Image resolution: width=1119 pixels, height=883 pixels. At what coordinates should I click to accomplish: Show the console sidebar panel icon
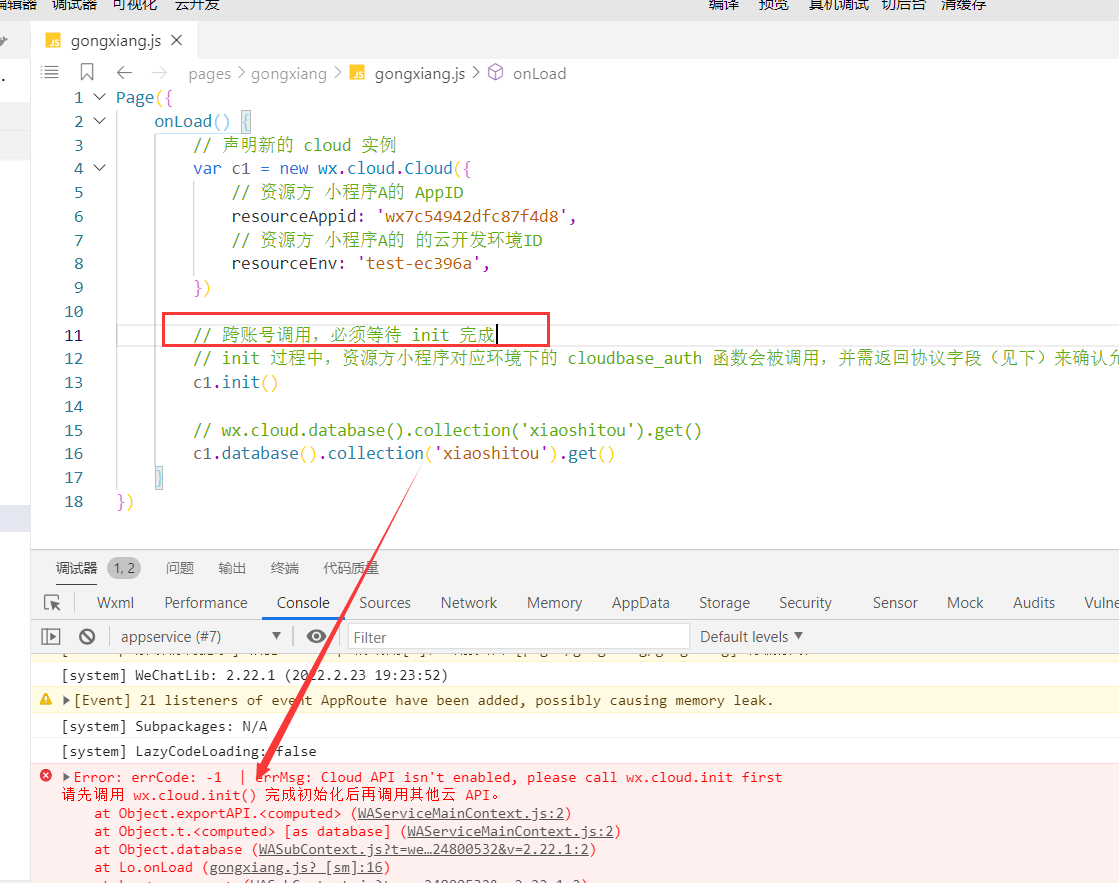click(x=51, y=636)
